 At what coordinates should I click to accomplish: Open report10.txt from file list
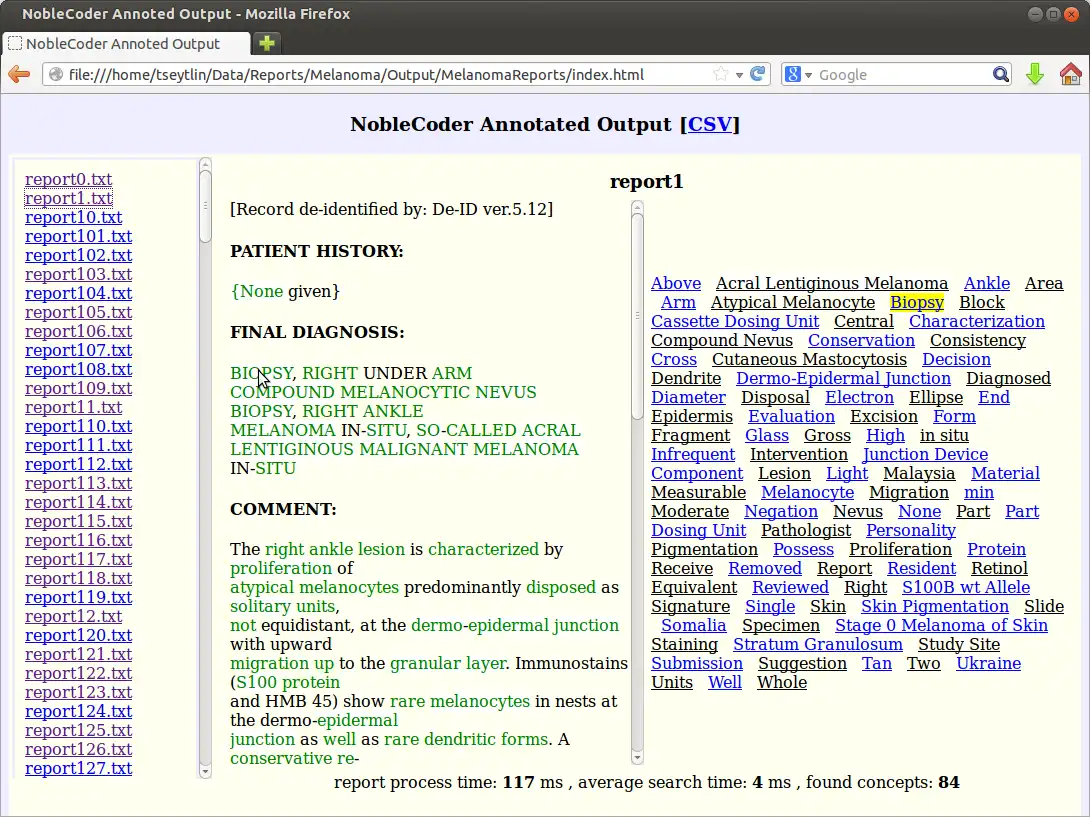pyautogui.click(x=74, y=218)
